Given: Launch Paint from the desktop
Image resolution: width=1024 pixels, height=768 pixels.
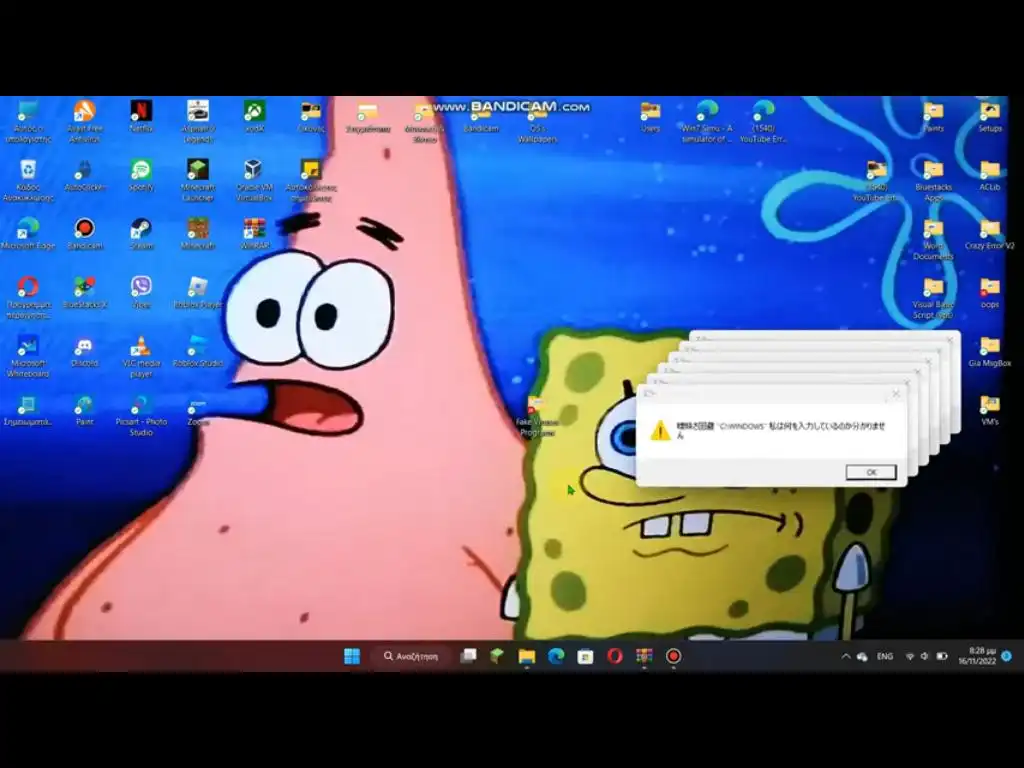Looking at the screenshot, I should click(85, 410).
